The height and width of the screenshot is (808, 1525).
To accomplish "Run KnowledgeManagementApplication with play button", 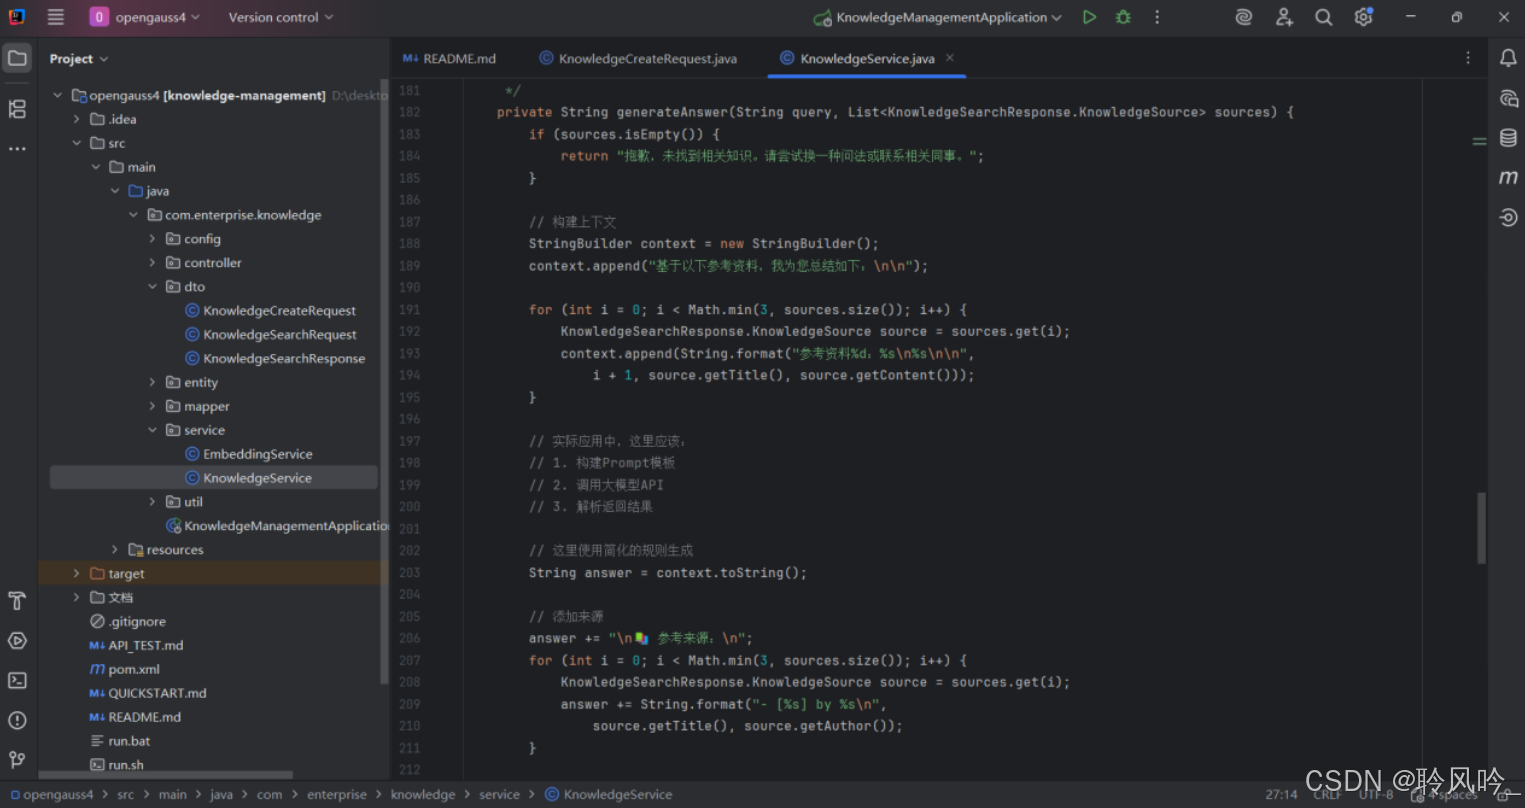I will click(1089, 17).
